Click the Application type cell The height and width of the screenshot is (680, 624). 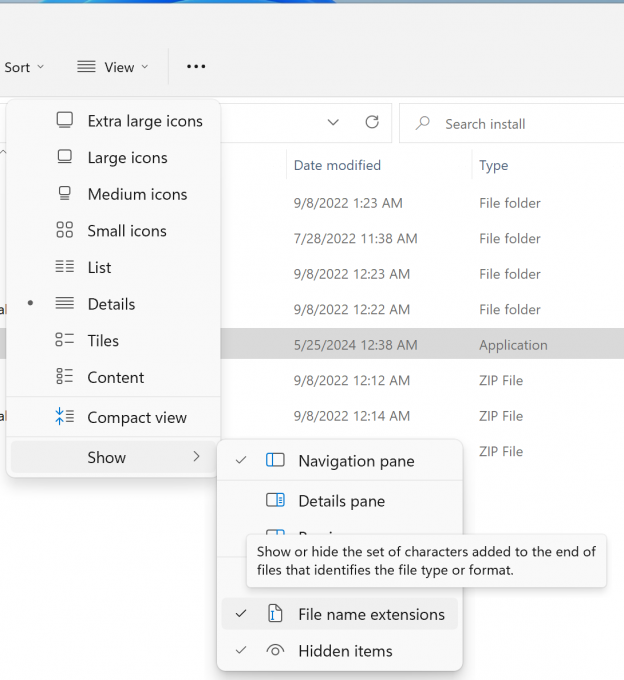click(x=513, y=345)
